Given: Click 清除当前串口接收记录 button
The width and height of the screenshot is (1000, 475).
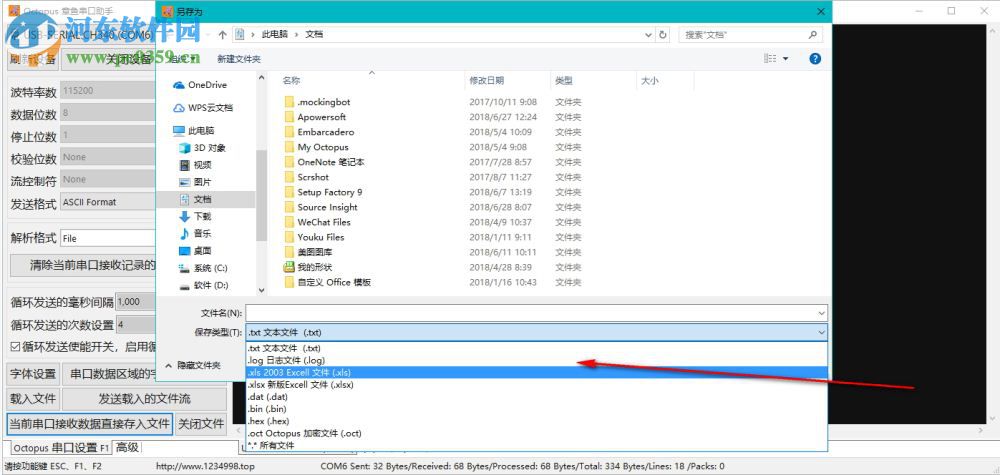Looking at the screenshot, I should (x=84, y=265).
